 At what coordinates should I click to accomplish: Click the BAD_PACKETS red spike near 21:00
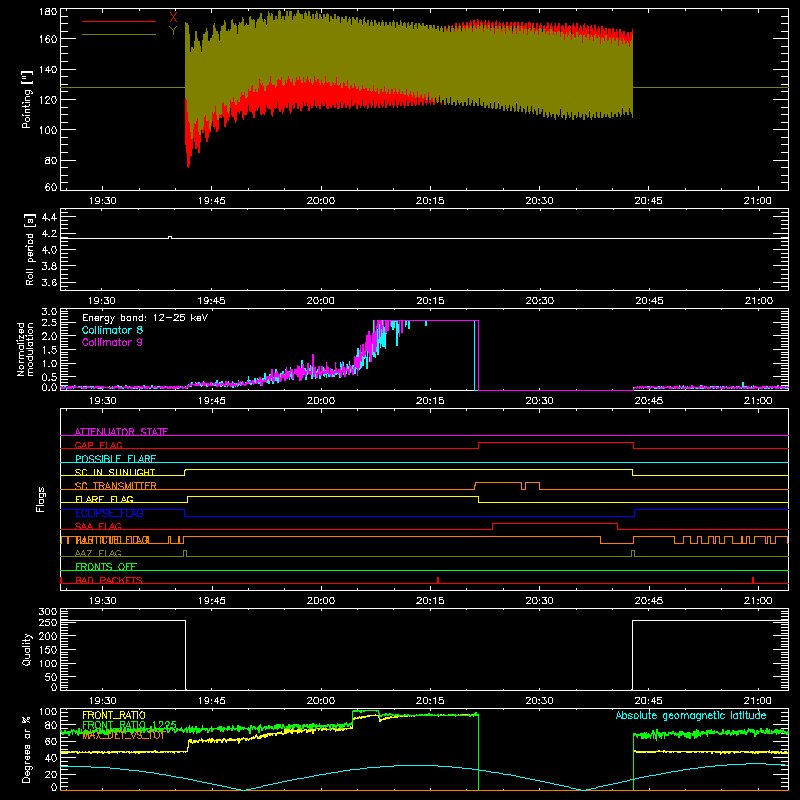pyautogui.click(x=753, y=580)
